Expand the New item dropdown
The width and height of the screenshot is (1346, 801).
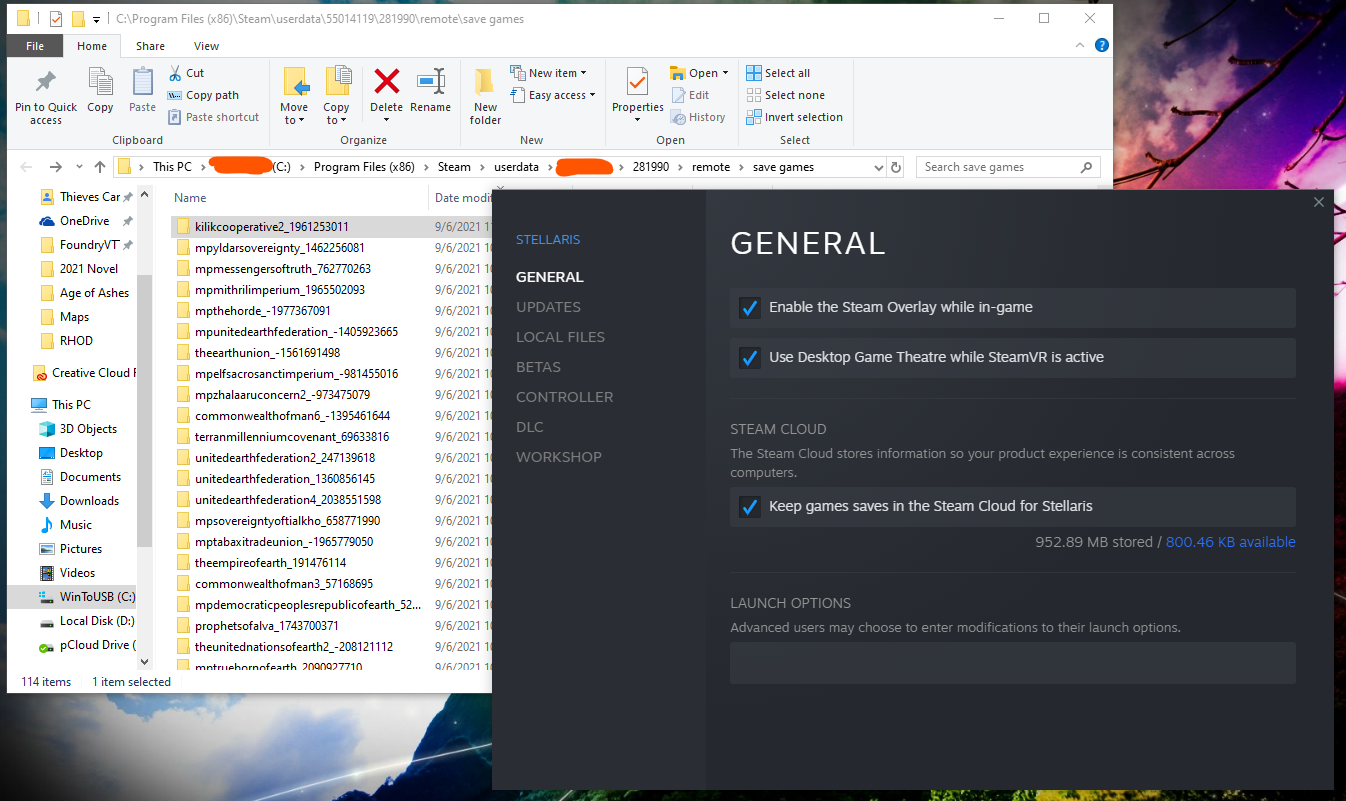(x=548, y=73)
